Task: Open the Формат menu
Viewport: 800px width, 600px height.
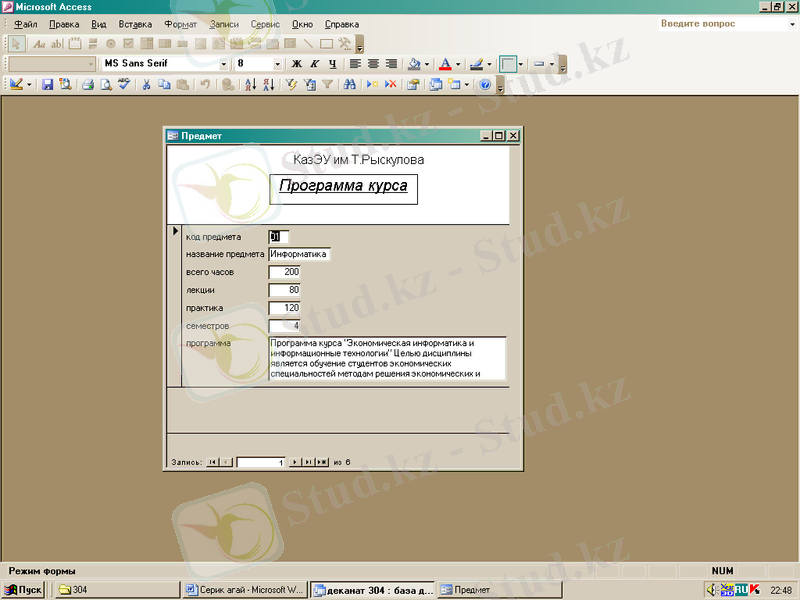Action: (180, 23)
